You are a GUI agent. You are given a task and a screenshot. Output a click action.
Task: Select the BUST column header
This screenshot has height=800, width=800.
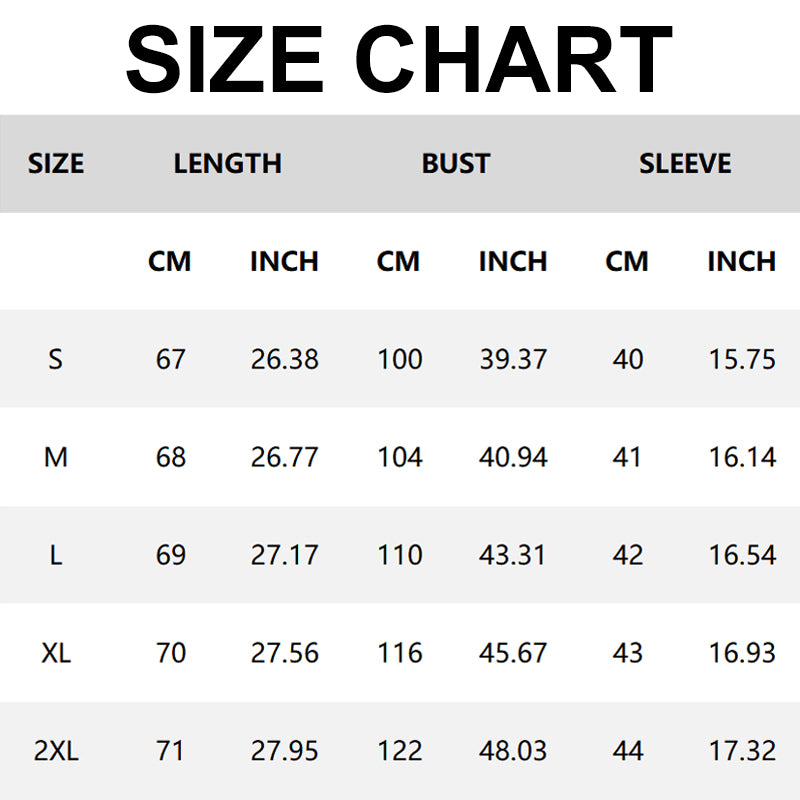456,163
